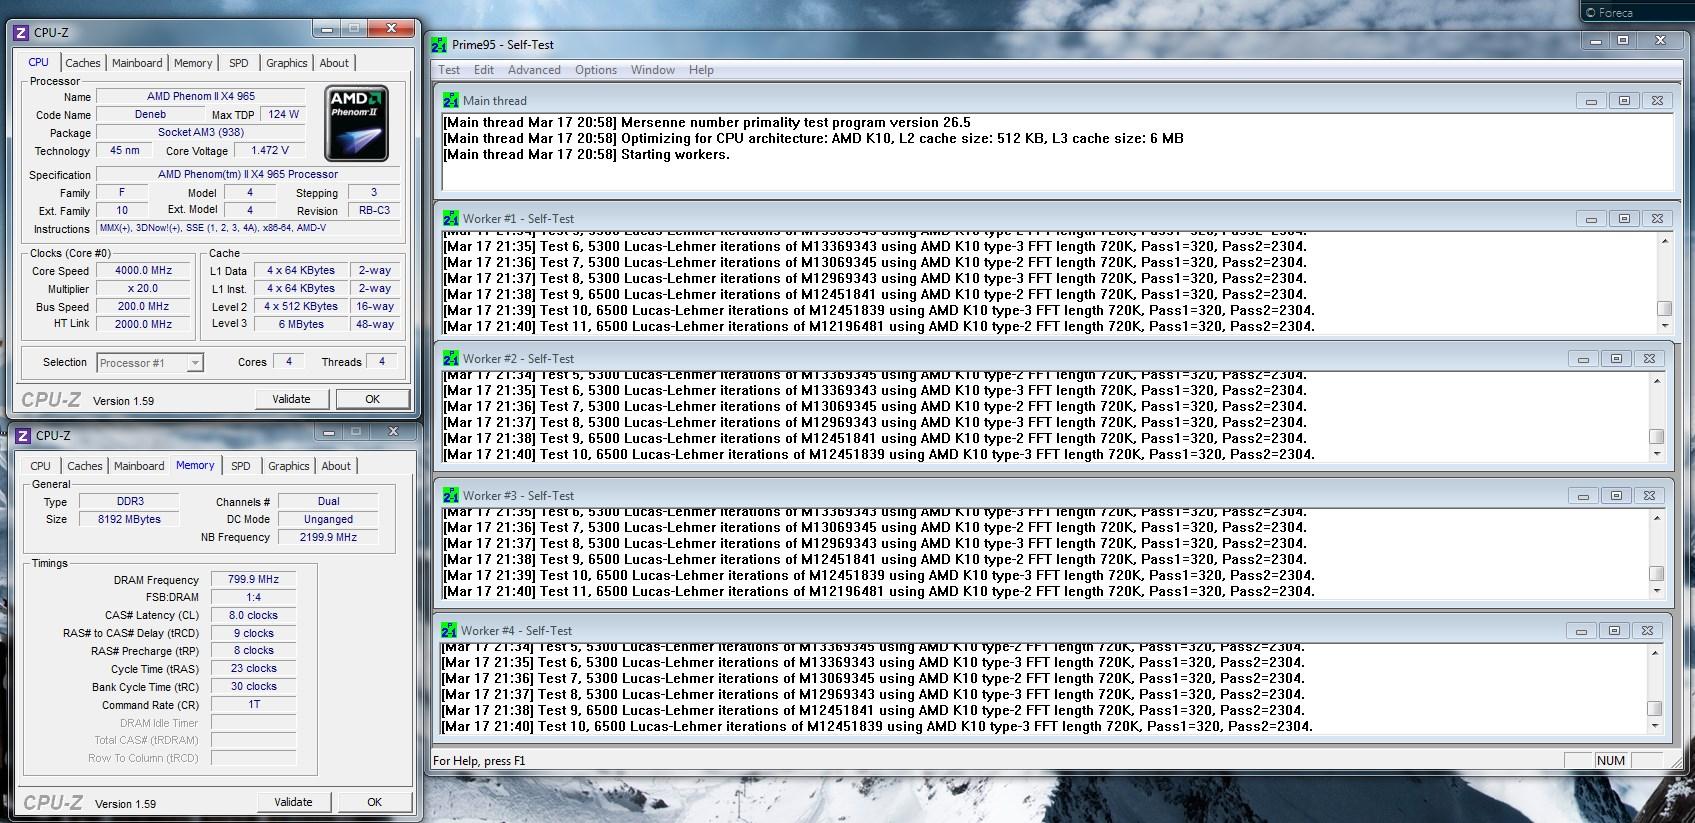Click Worker #1 scrollbar down arrow
Screen dimensions: 1695x823
point(1664,326)
